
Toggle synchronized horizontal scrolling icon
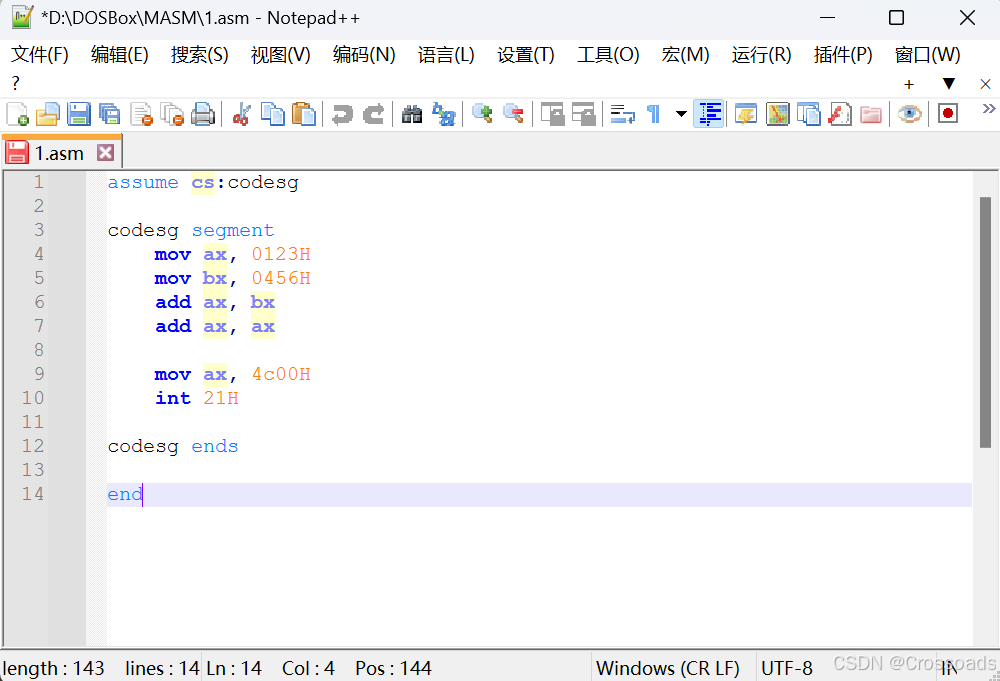[x=584, y=114]
